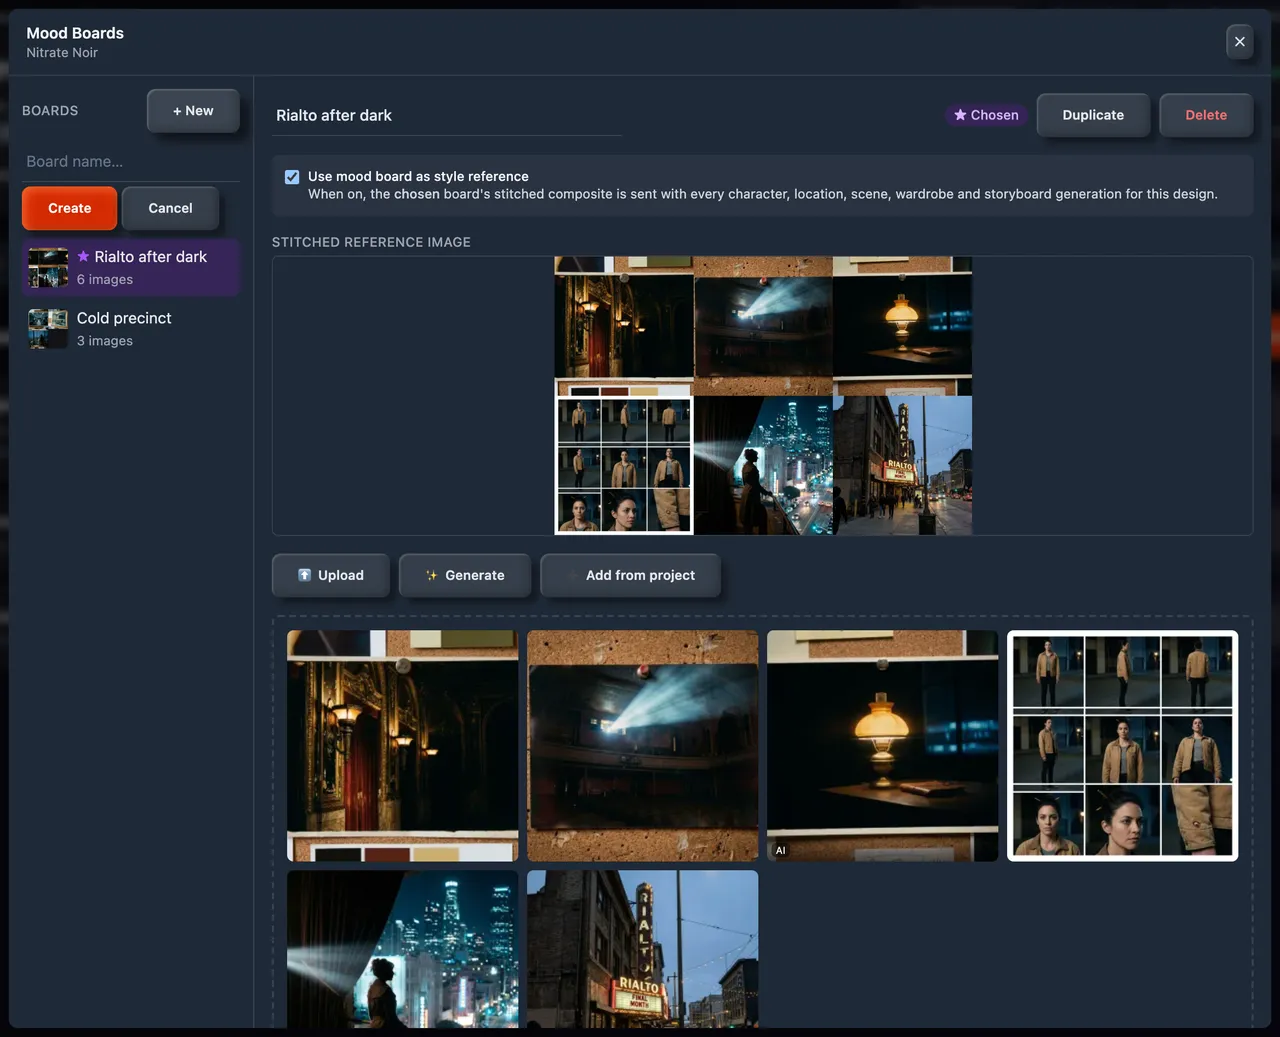Click the Nitrate Noir project subtitle
The width and height of the screenshot is (1280, 1037).
coord(62,53)
